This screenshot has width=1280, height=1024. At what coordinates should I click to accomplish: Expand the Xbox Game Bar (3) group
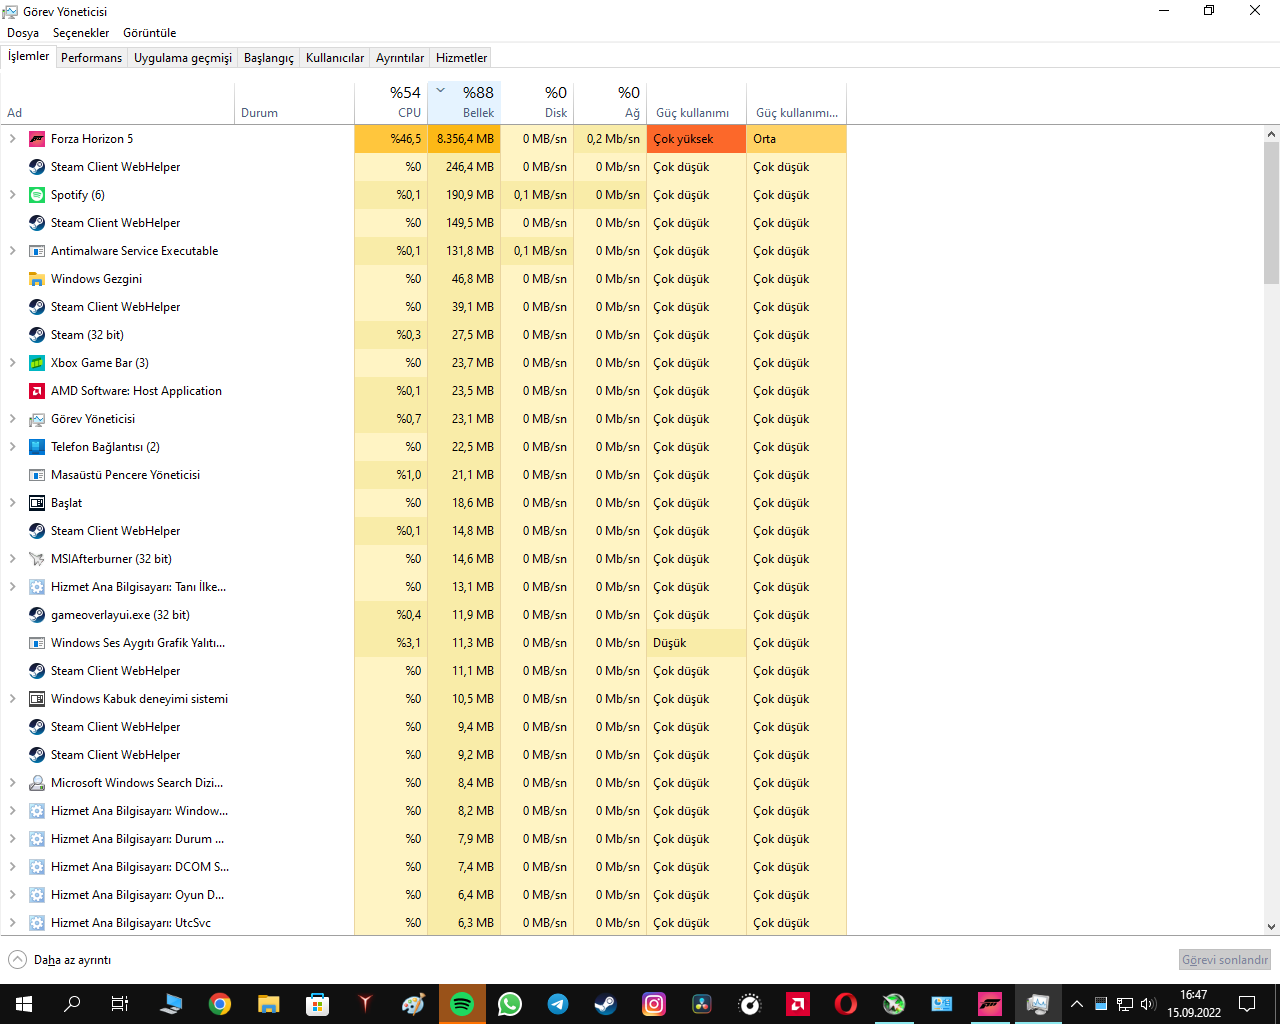tap(12, 363)
